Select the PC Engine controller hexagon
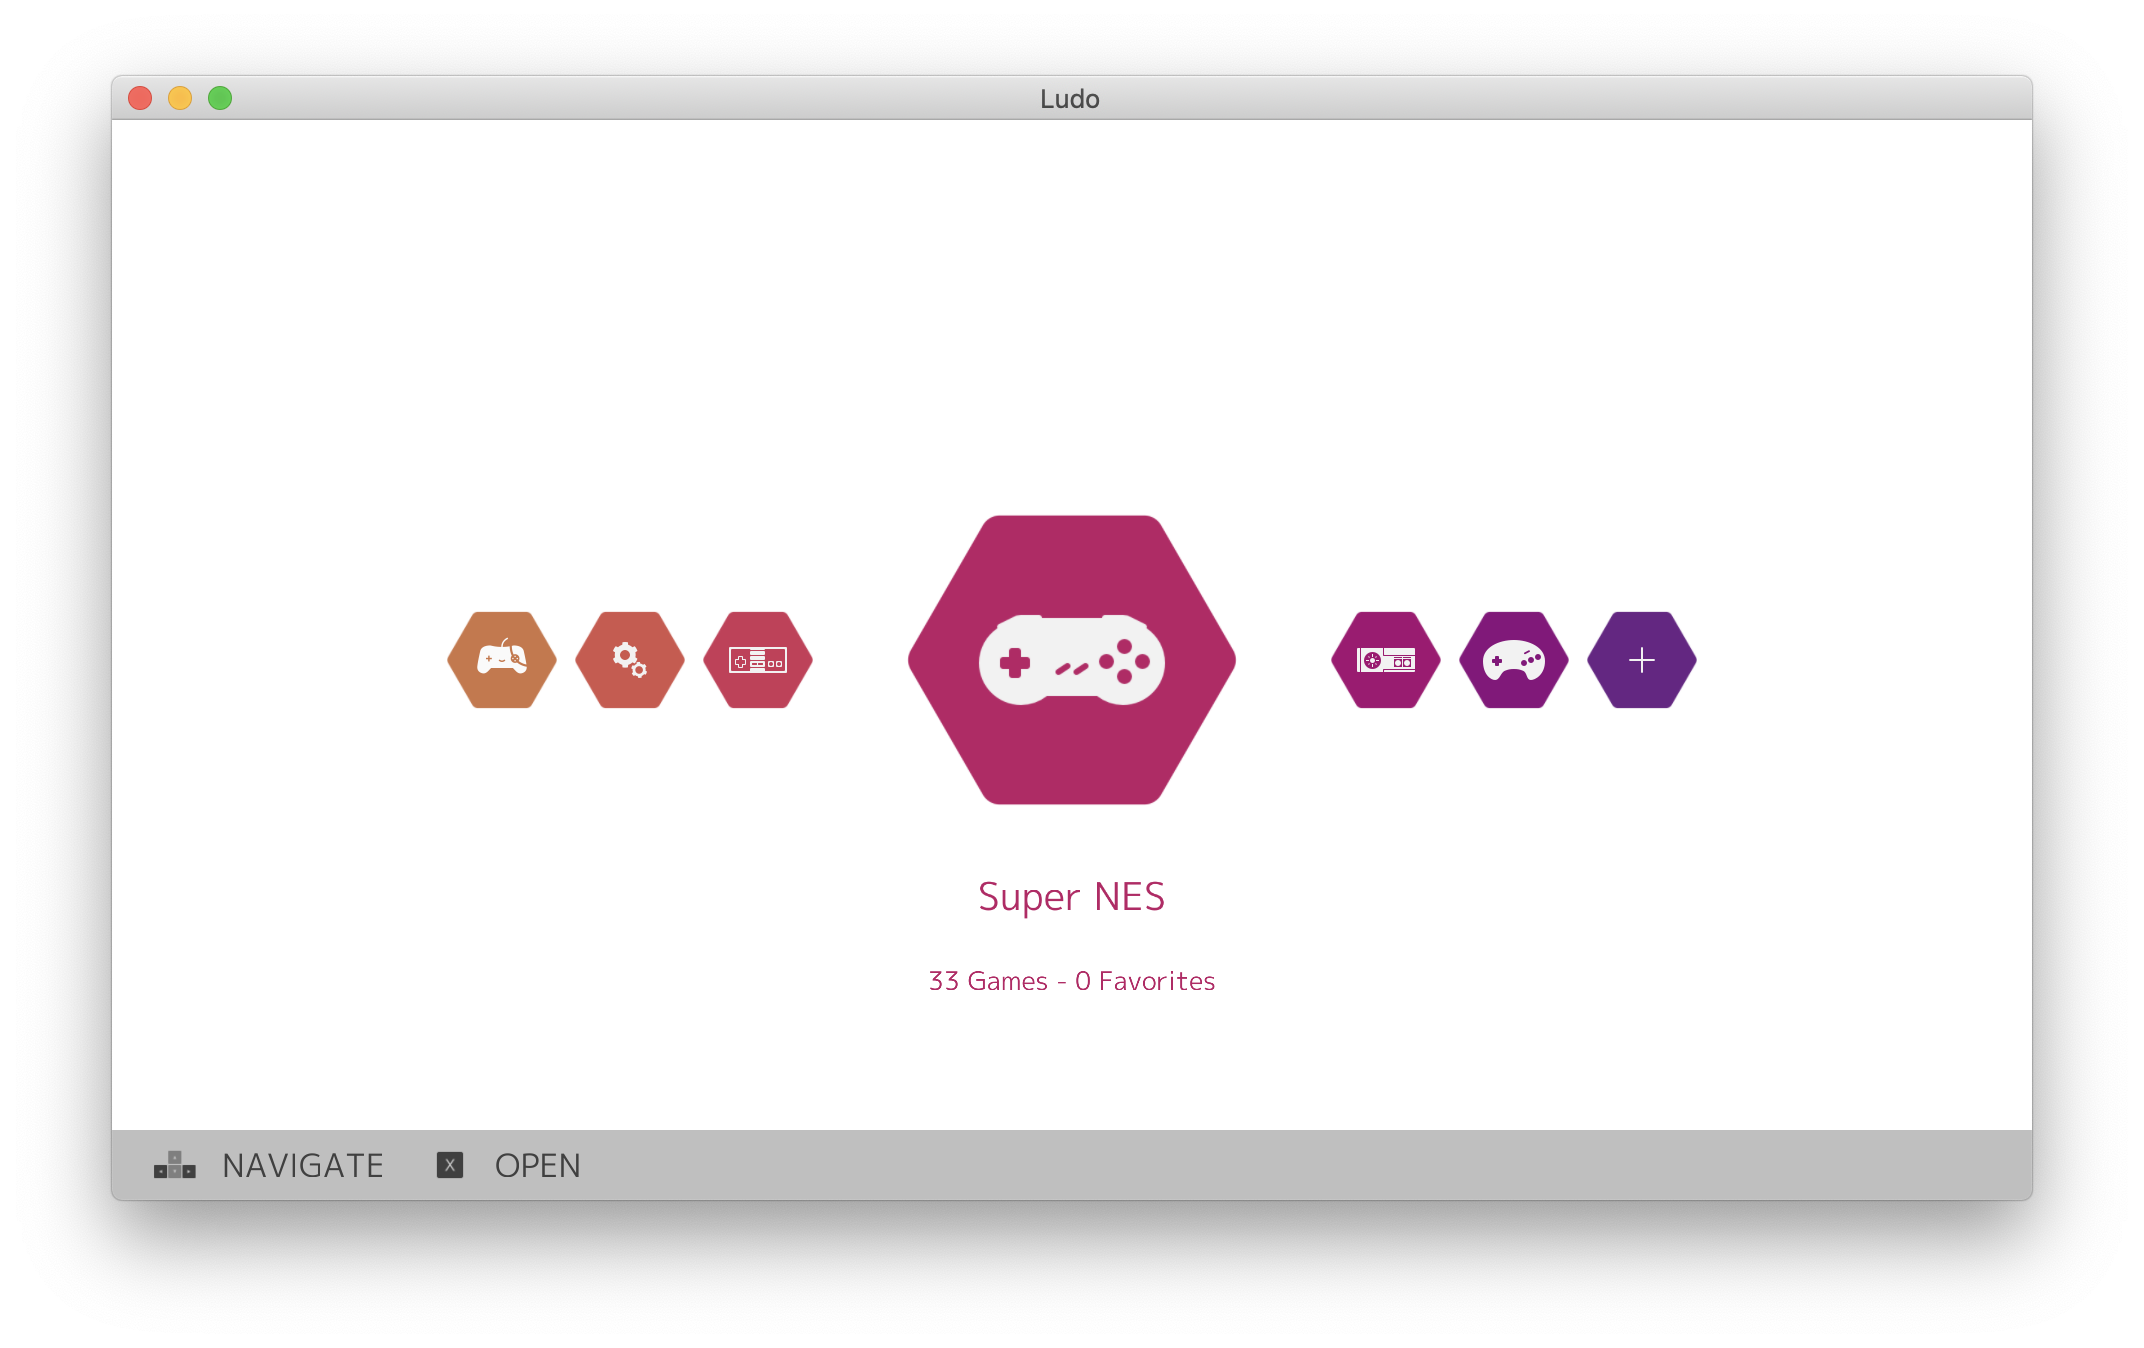The height and width of the screenshot is (1348, 2144). 1386,660
